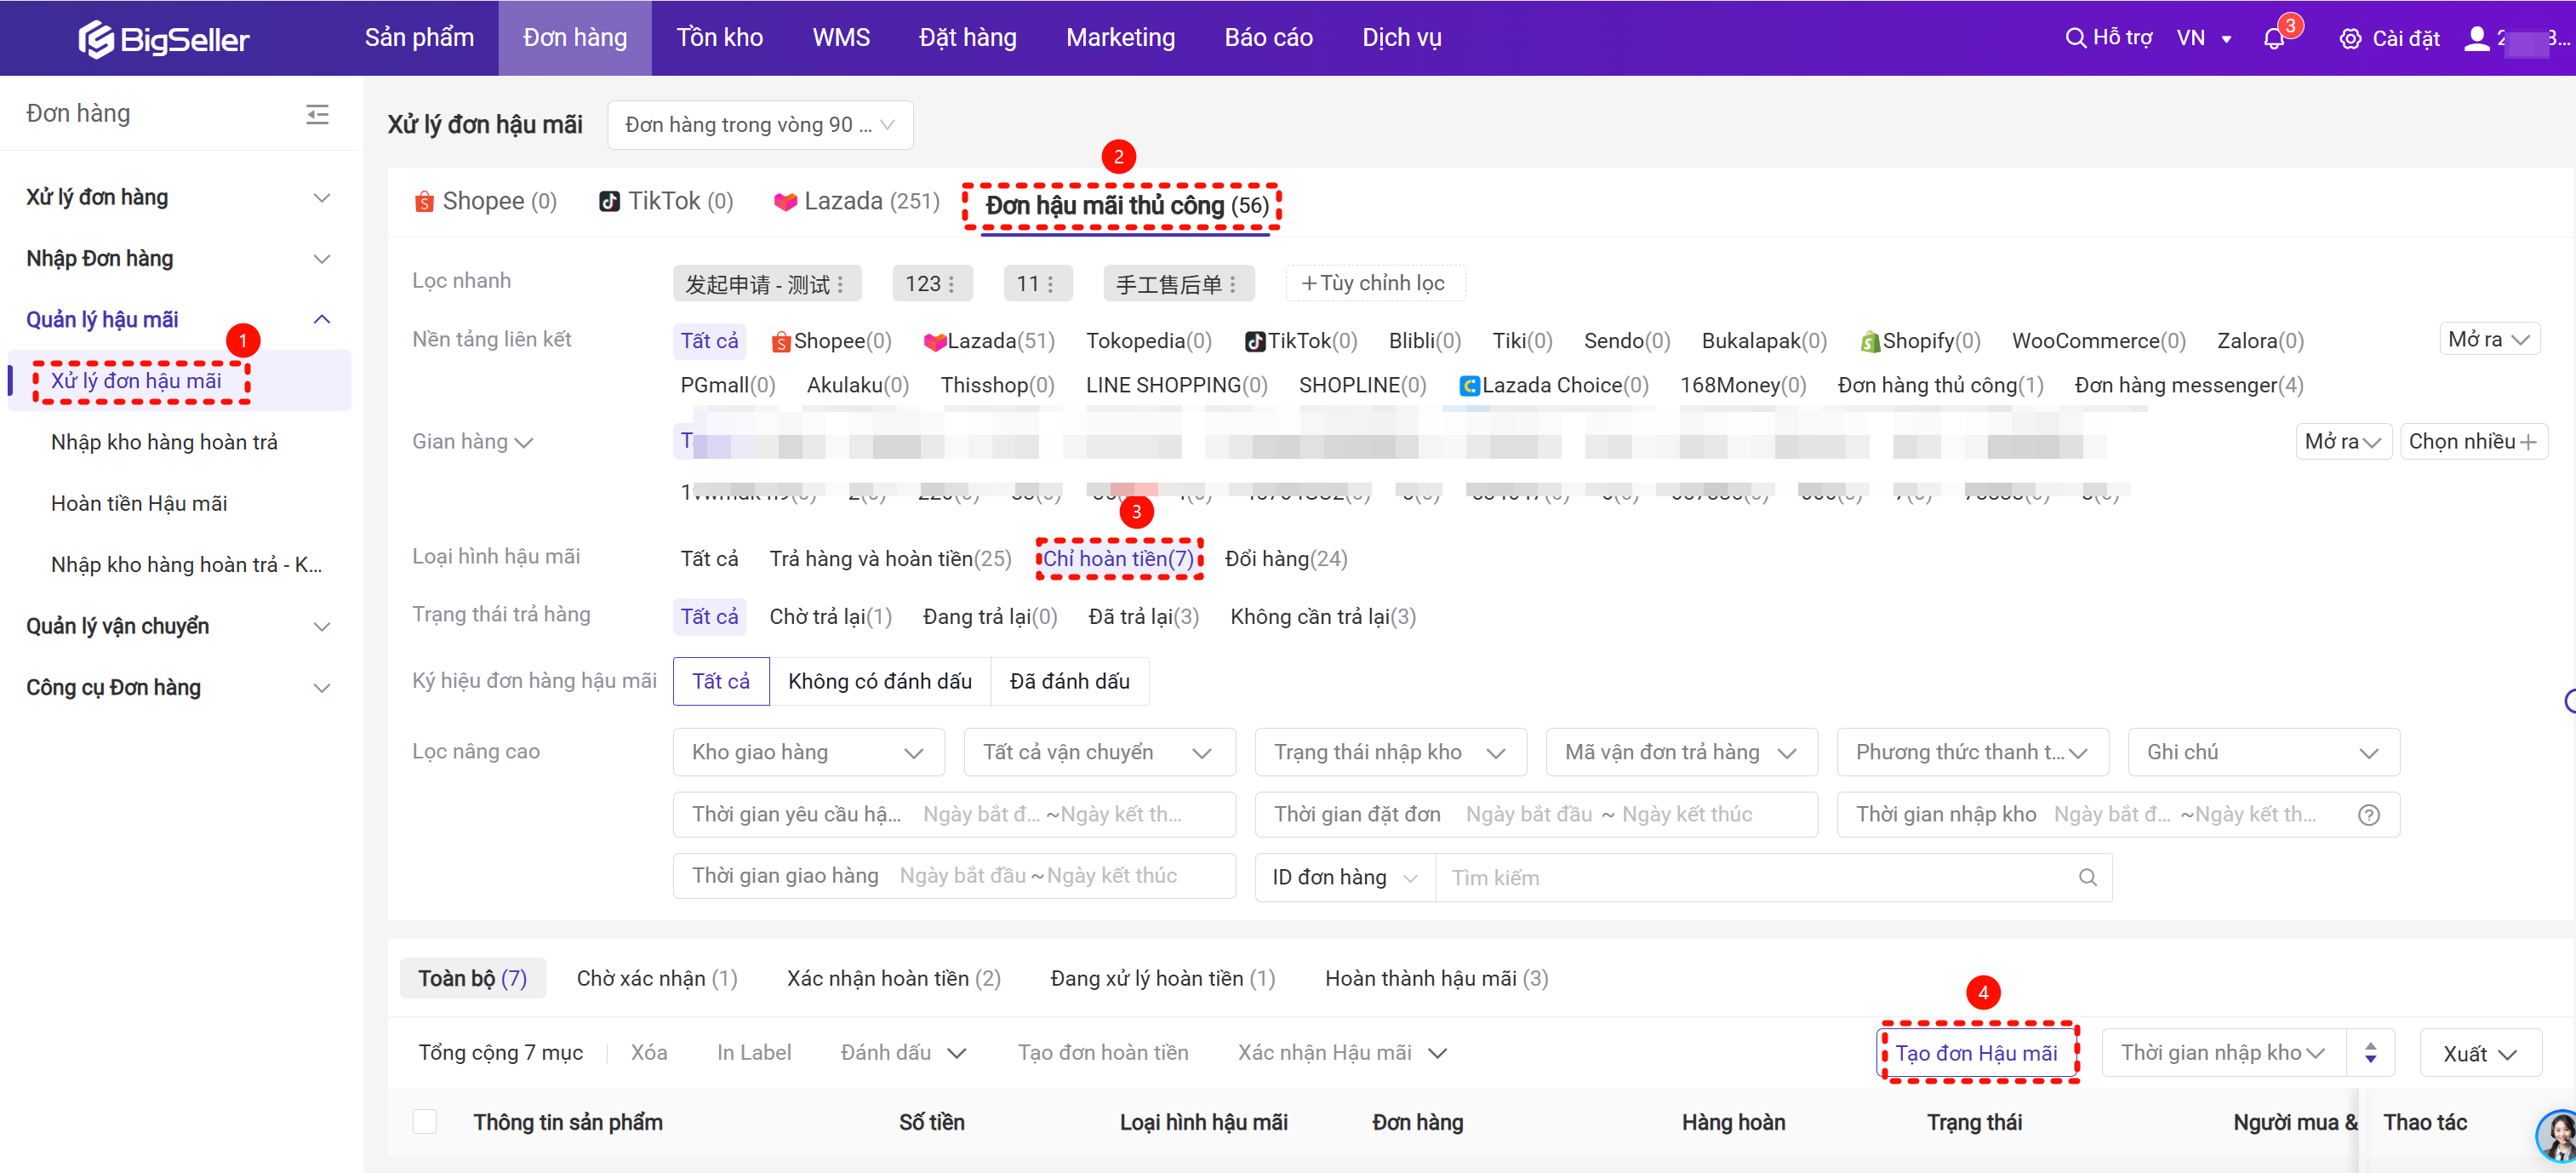Click the help question mark near Thời gian nhập kho
Screen dimensions: 2576x1173
2368,815
